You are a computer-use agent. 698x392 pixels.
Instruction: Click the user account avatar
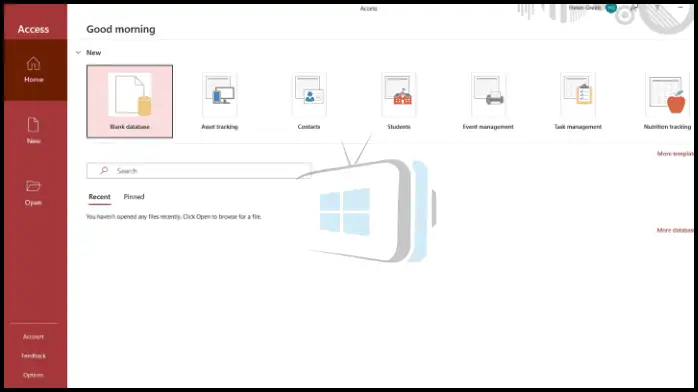pos(611,8)
